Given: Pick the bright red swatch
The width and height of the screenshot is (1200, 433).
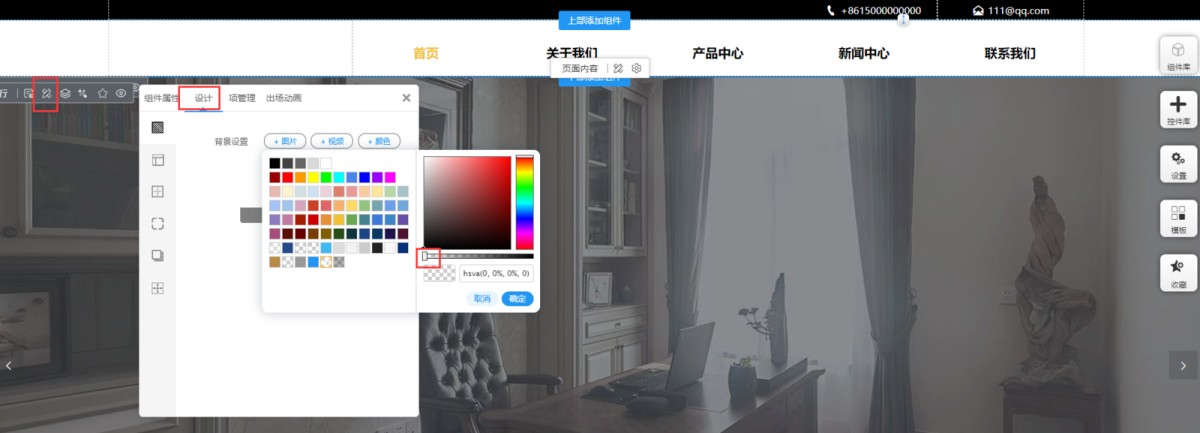Looking at the screenshot, I should click(x=287, y=177).
